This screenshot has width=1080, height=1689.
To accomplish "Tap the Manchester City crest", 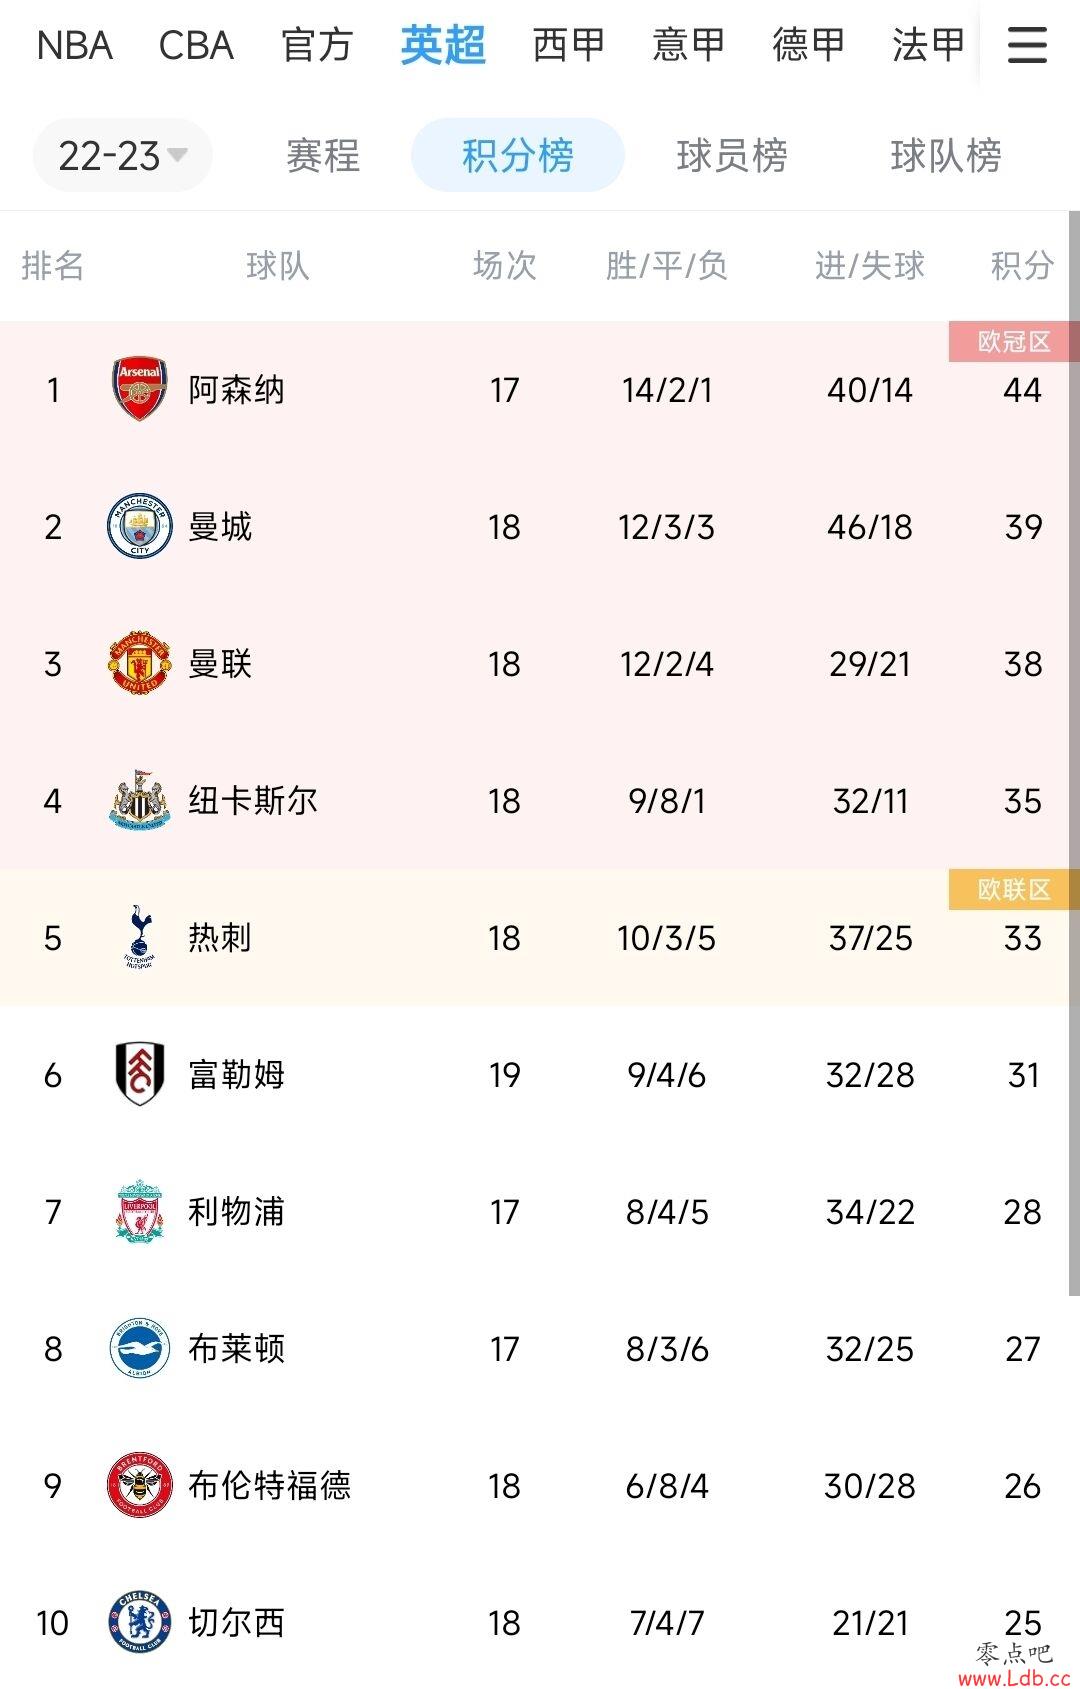I will [139, 526].
